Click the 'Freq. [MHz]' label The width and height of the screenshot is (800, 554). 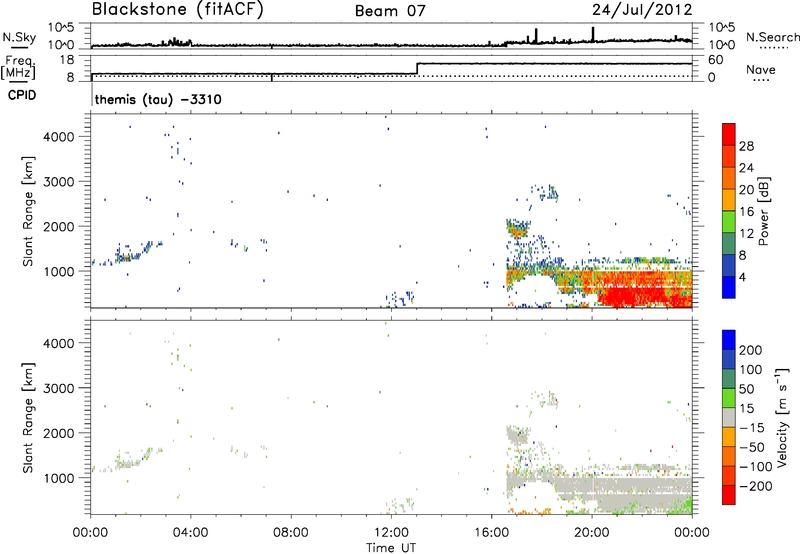tap(19, 68)
